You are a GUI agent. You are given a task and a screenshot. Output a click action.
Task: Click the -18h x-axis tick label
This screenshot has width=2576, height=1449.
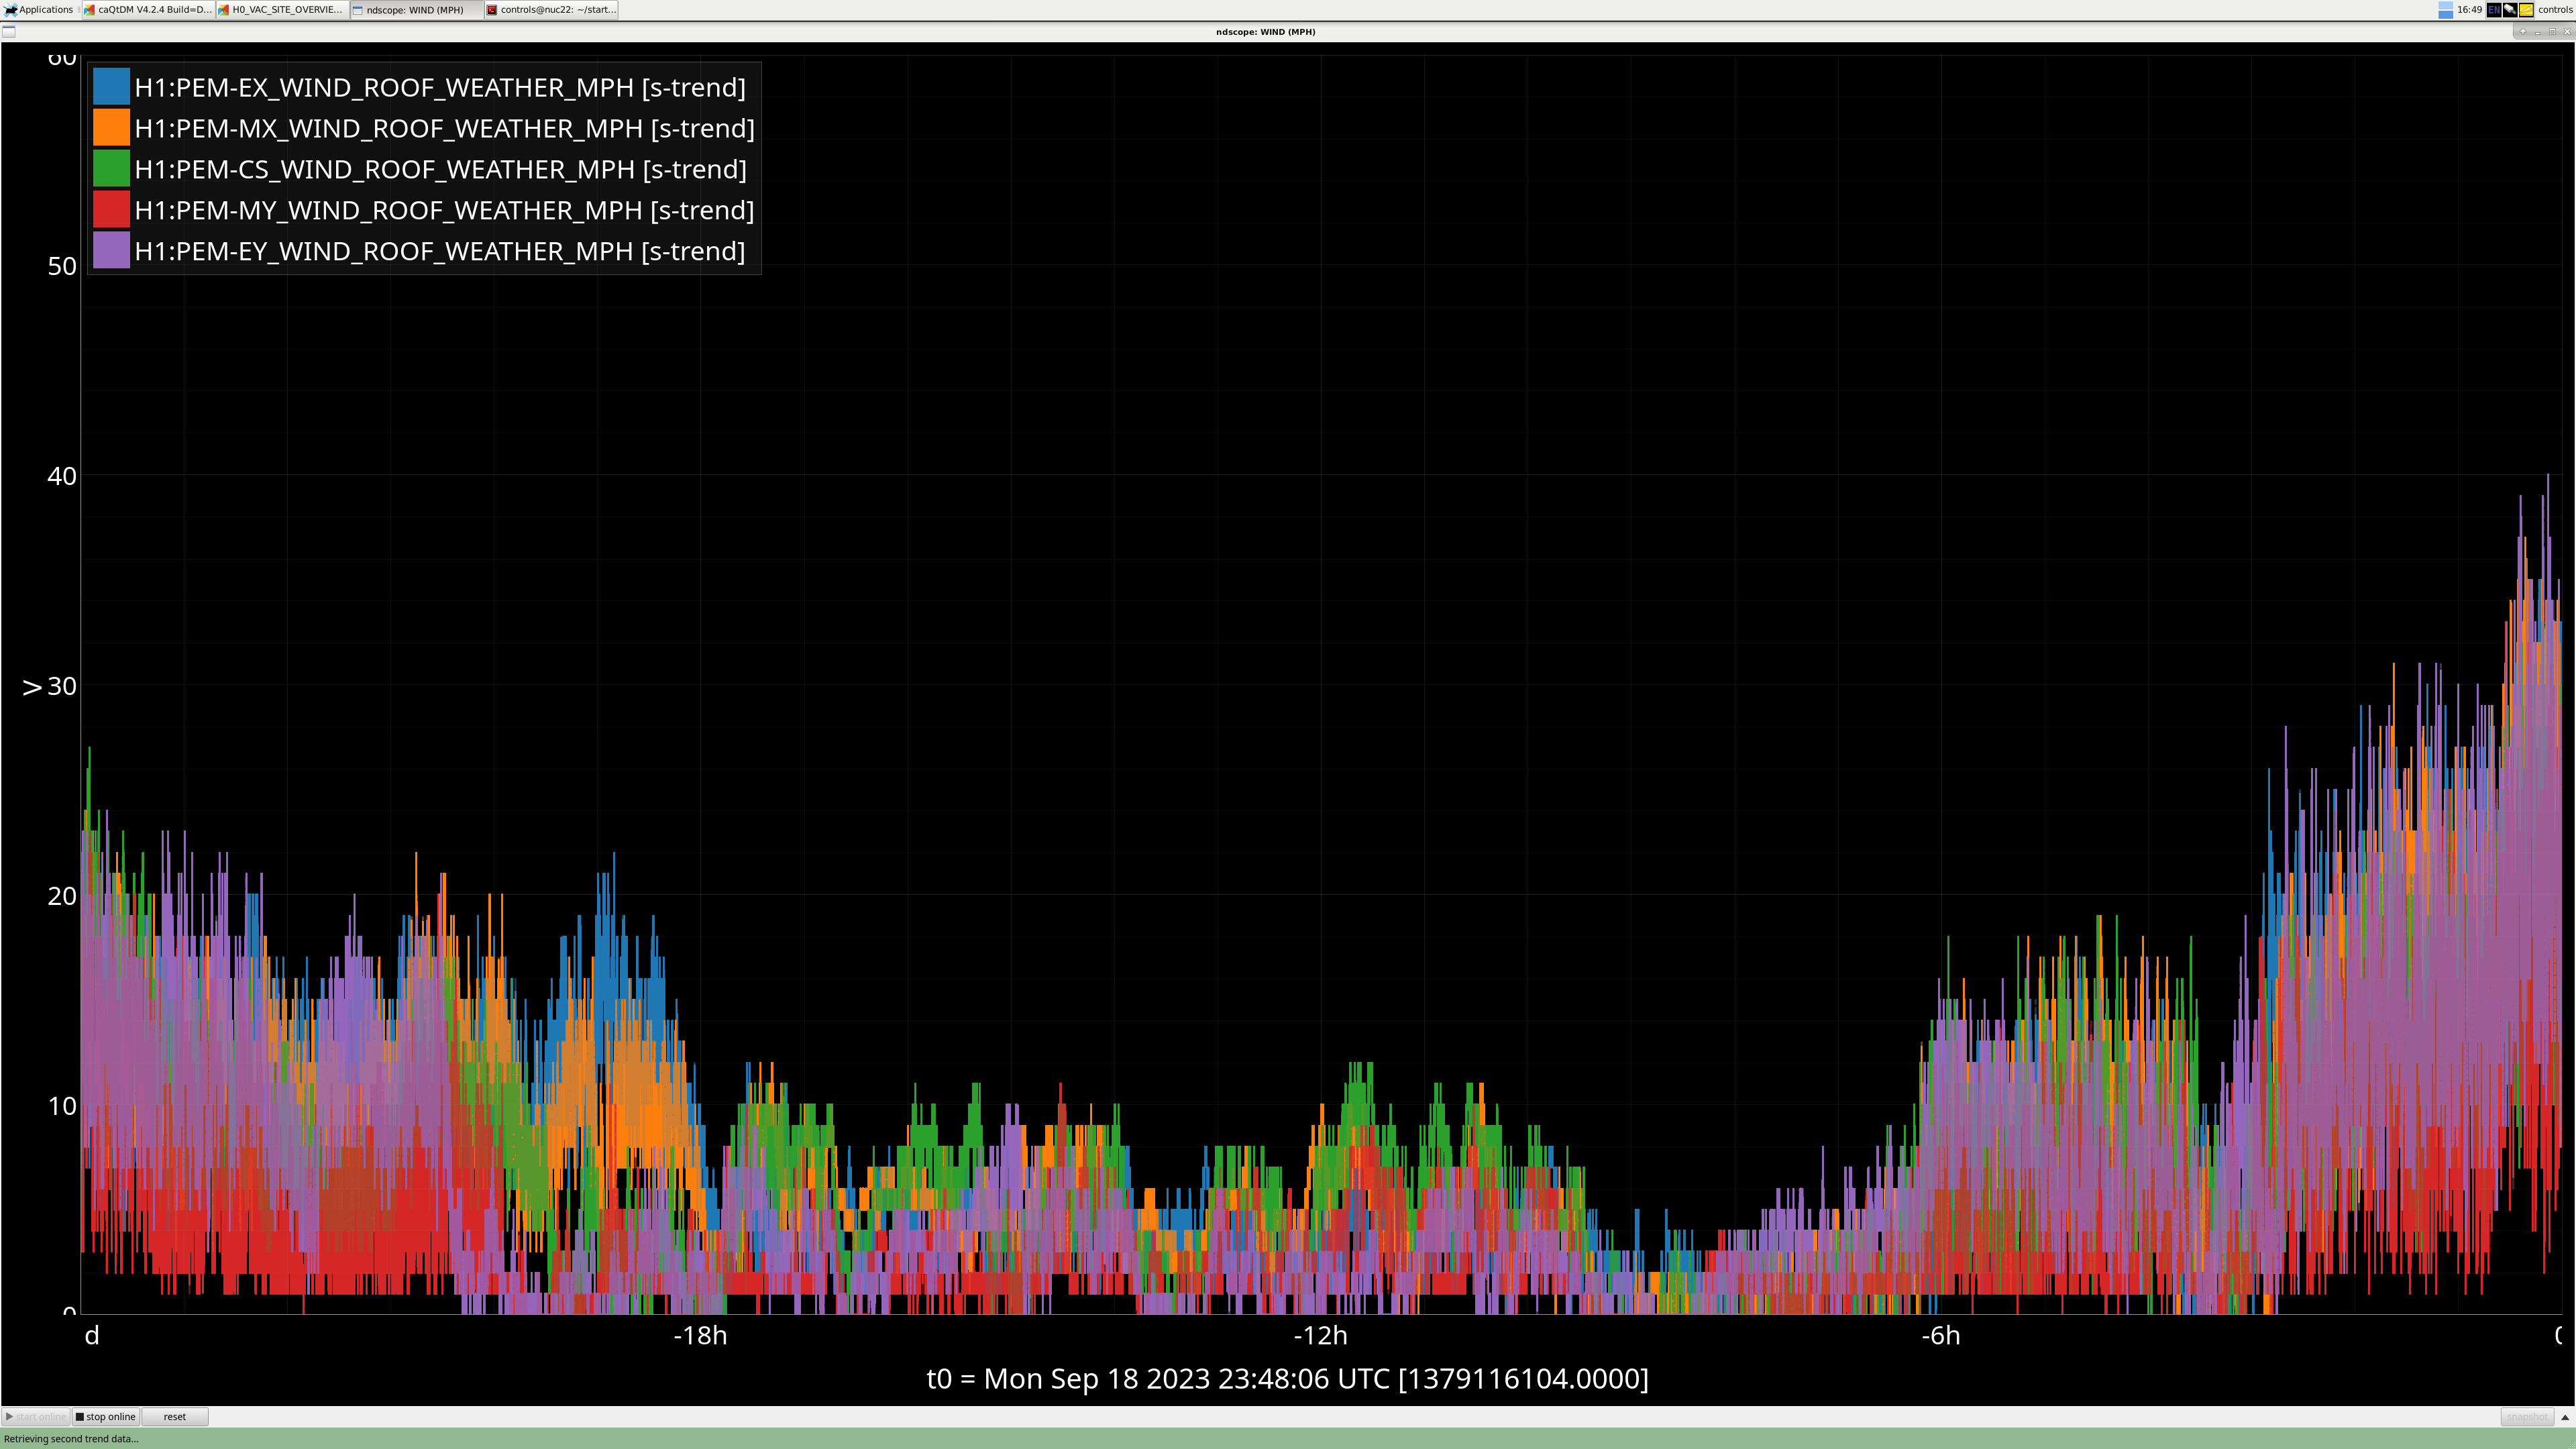click(700, 1336)
